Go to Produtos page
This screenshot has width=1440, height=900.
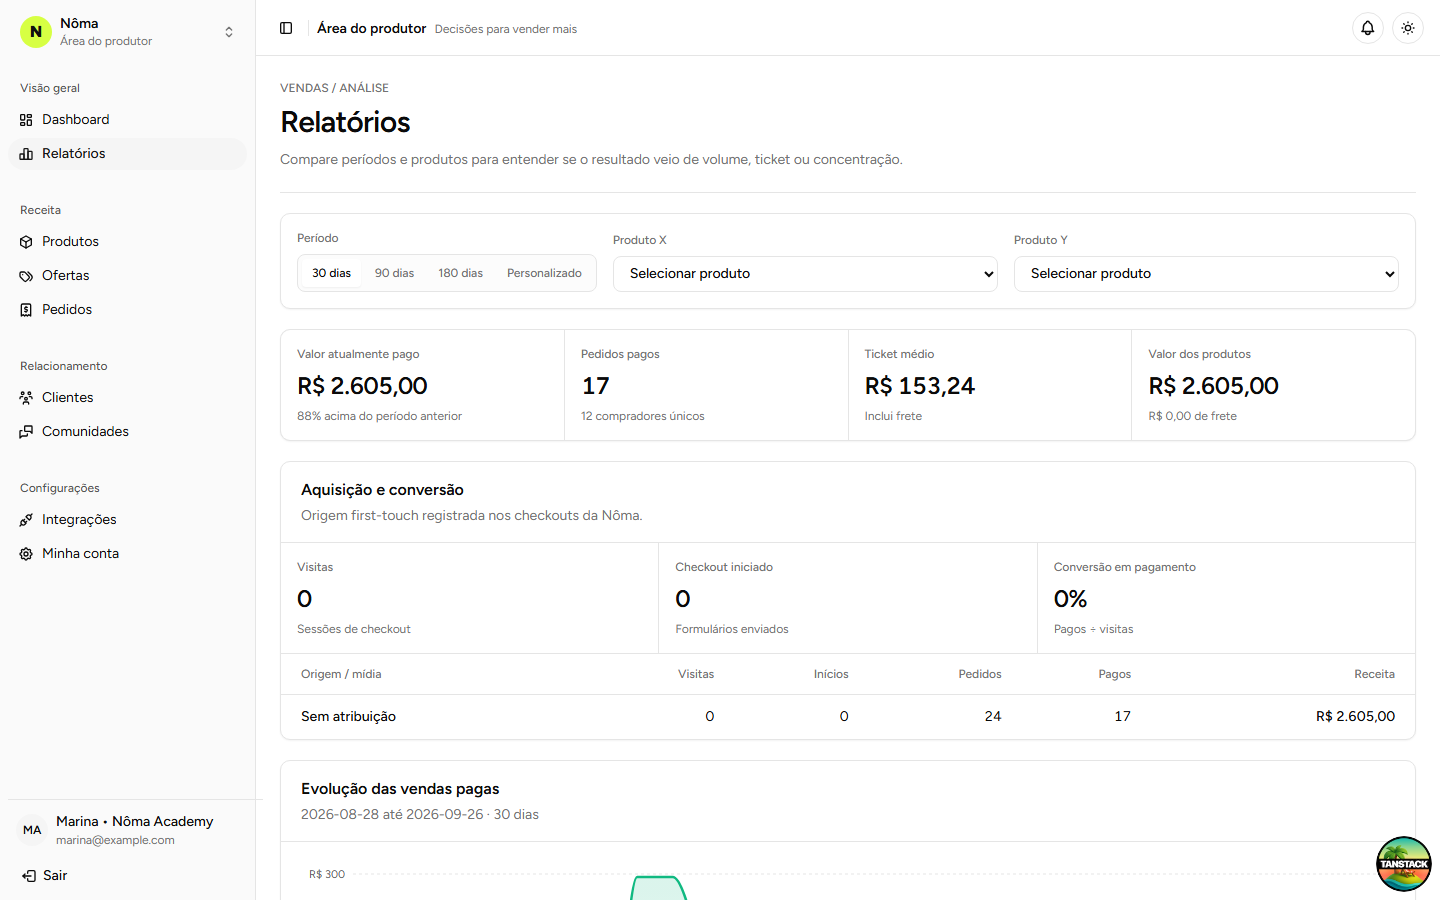[x=127, y=242]
